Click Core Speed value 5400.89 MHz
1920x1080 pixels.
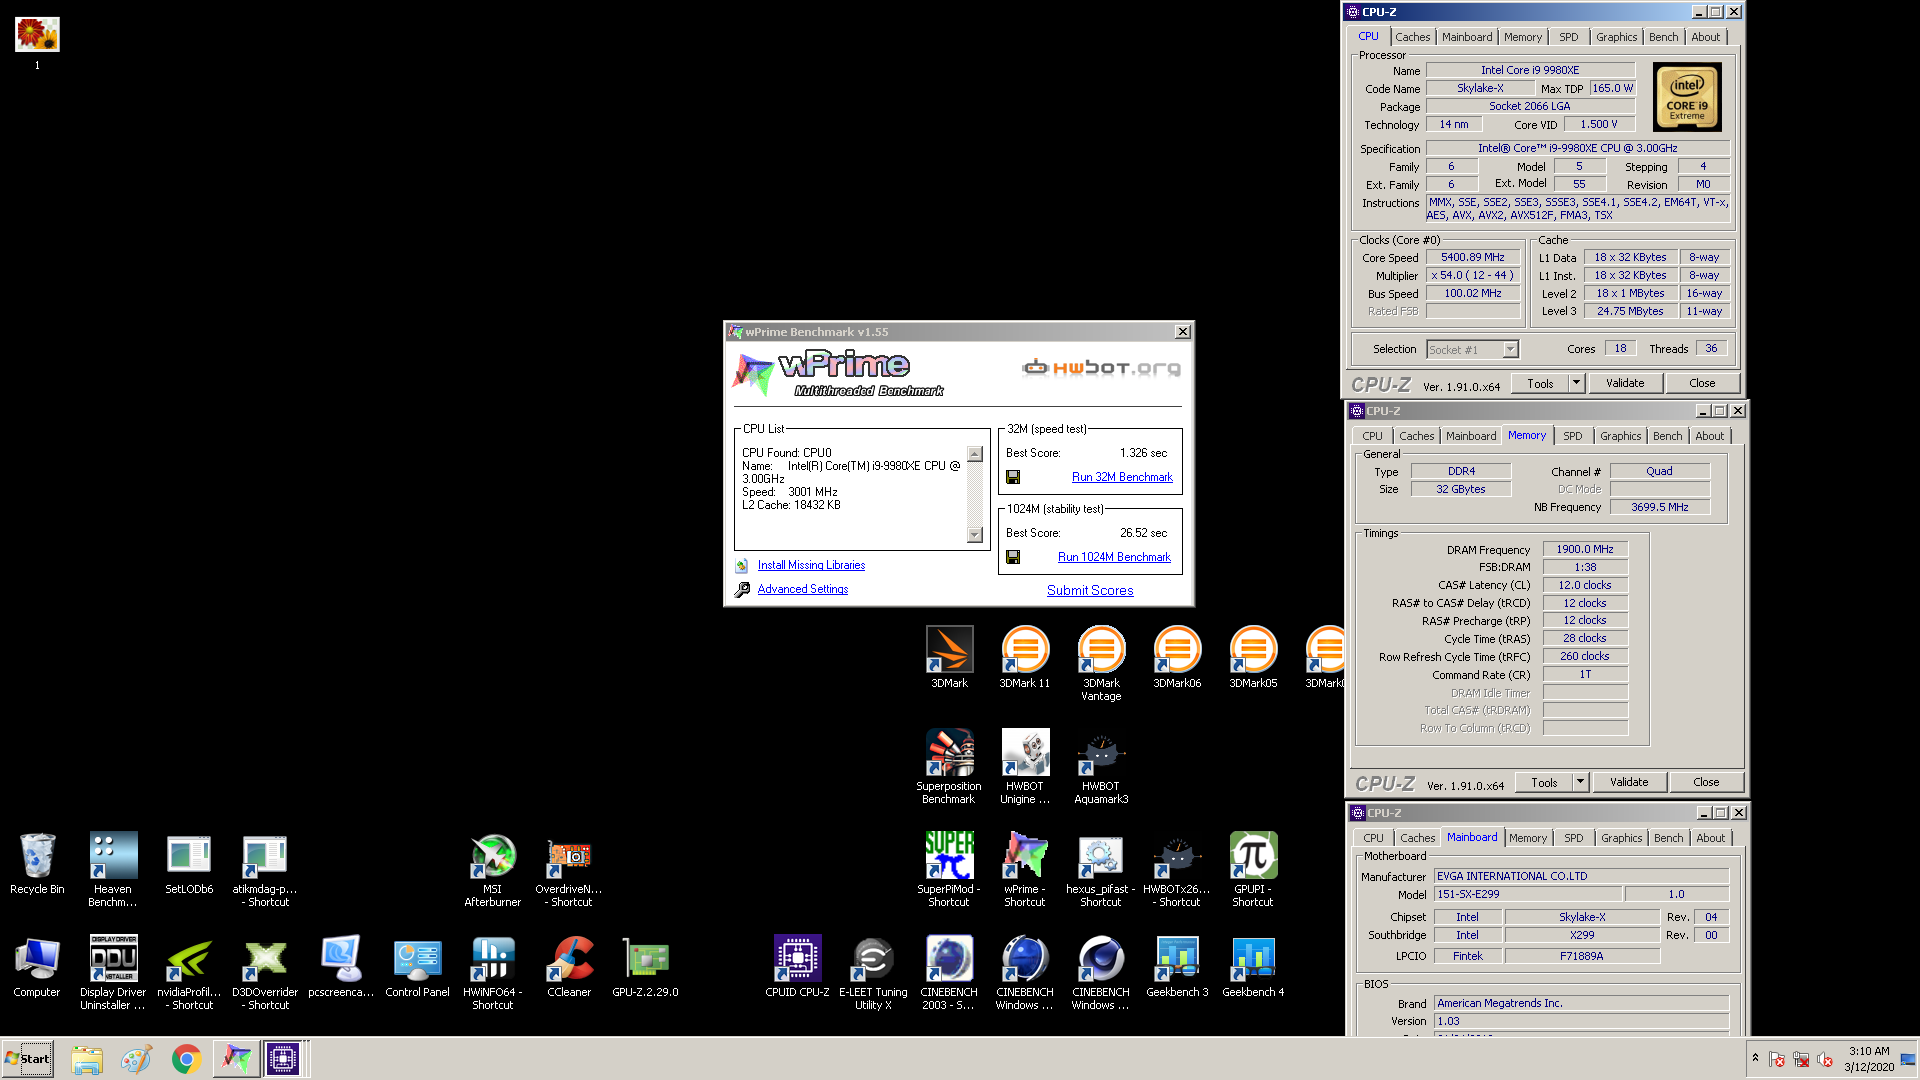coord(1473,257)
